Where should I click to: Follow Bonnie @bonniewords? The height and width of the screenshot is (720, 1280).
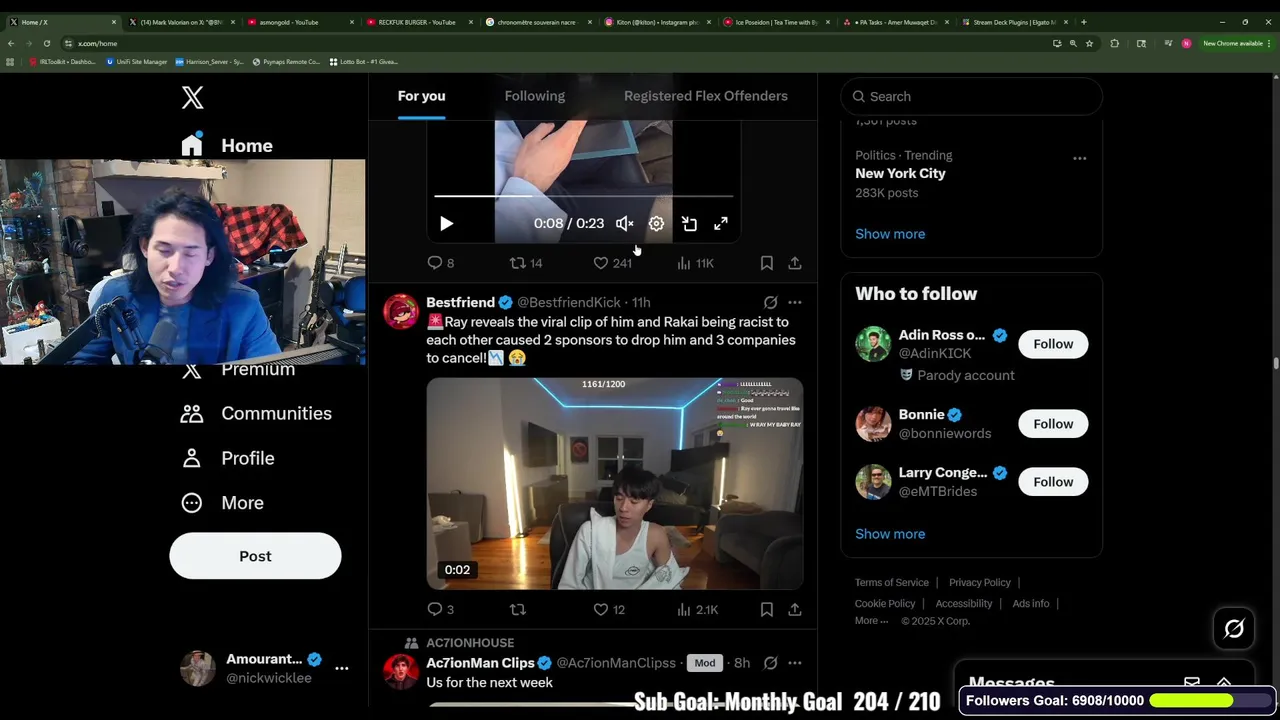click(1053, 424)
